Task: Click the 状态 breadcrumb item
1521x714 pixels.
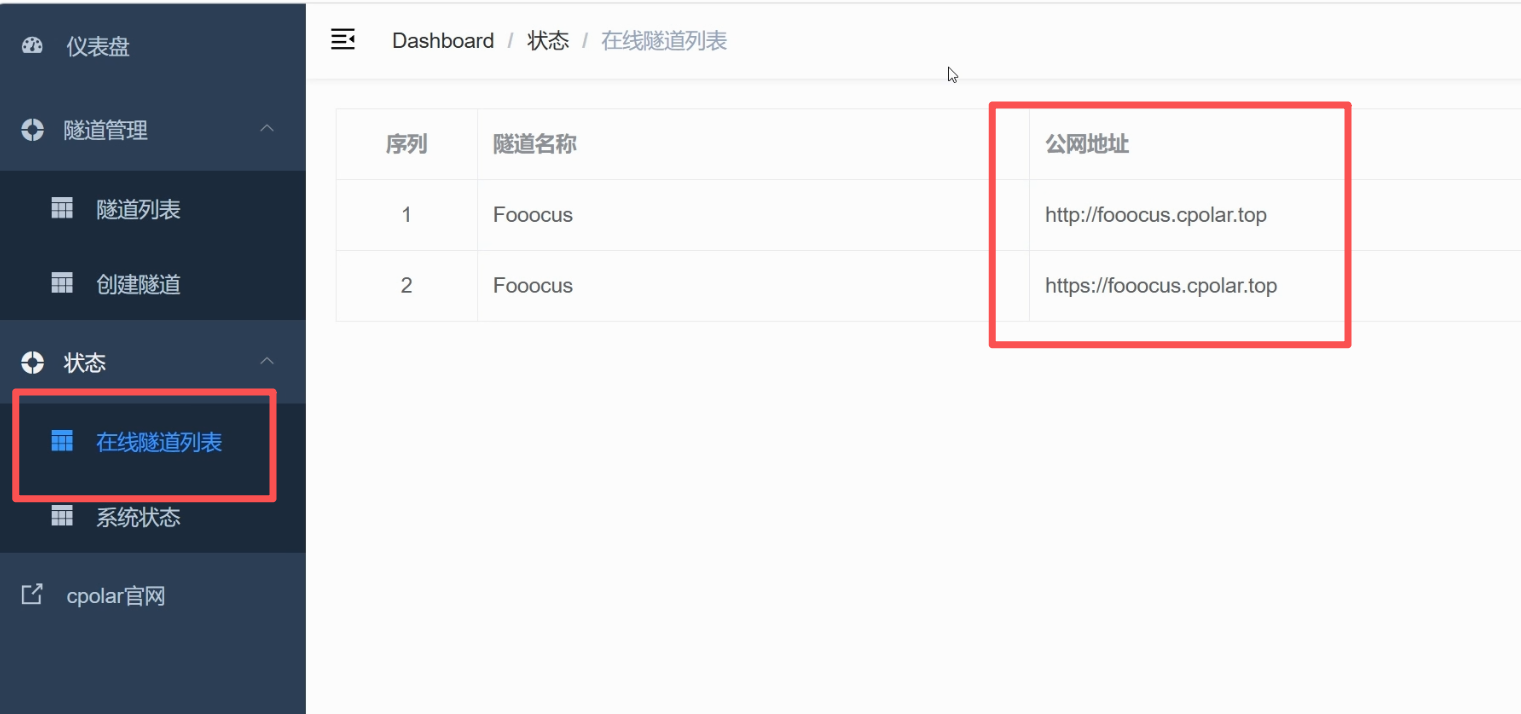Action: (x=548, y=41)
